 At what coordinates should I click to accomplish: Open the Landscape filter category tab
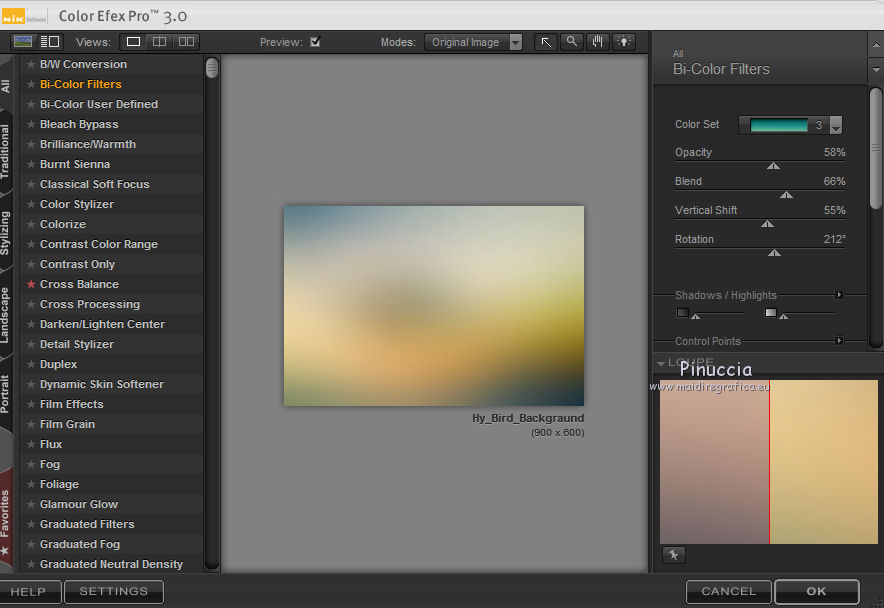(x=6, y=315)
